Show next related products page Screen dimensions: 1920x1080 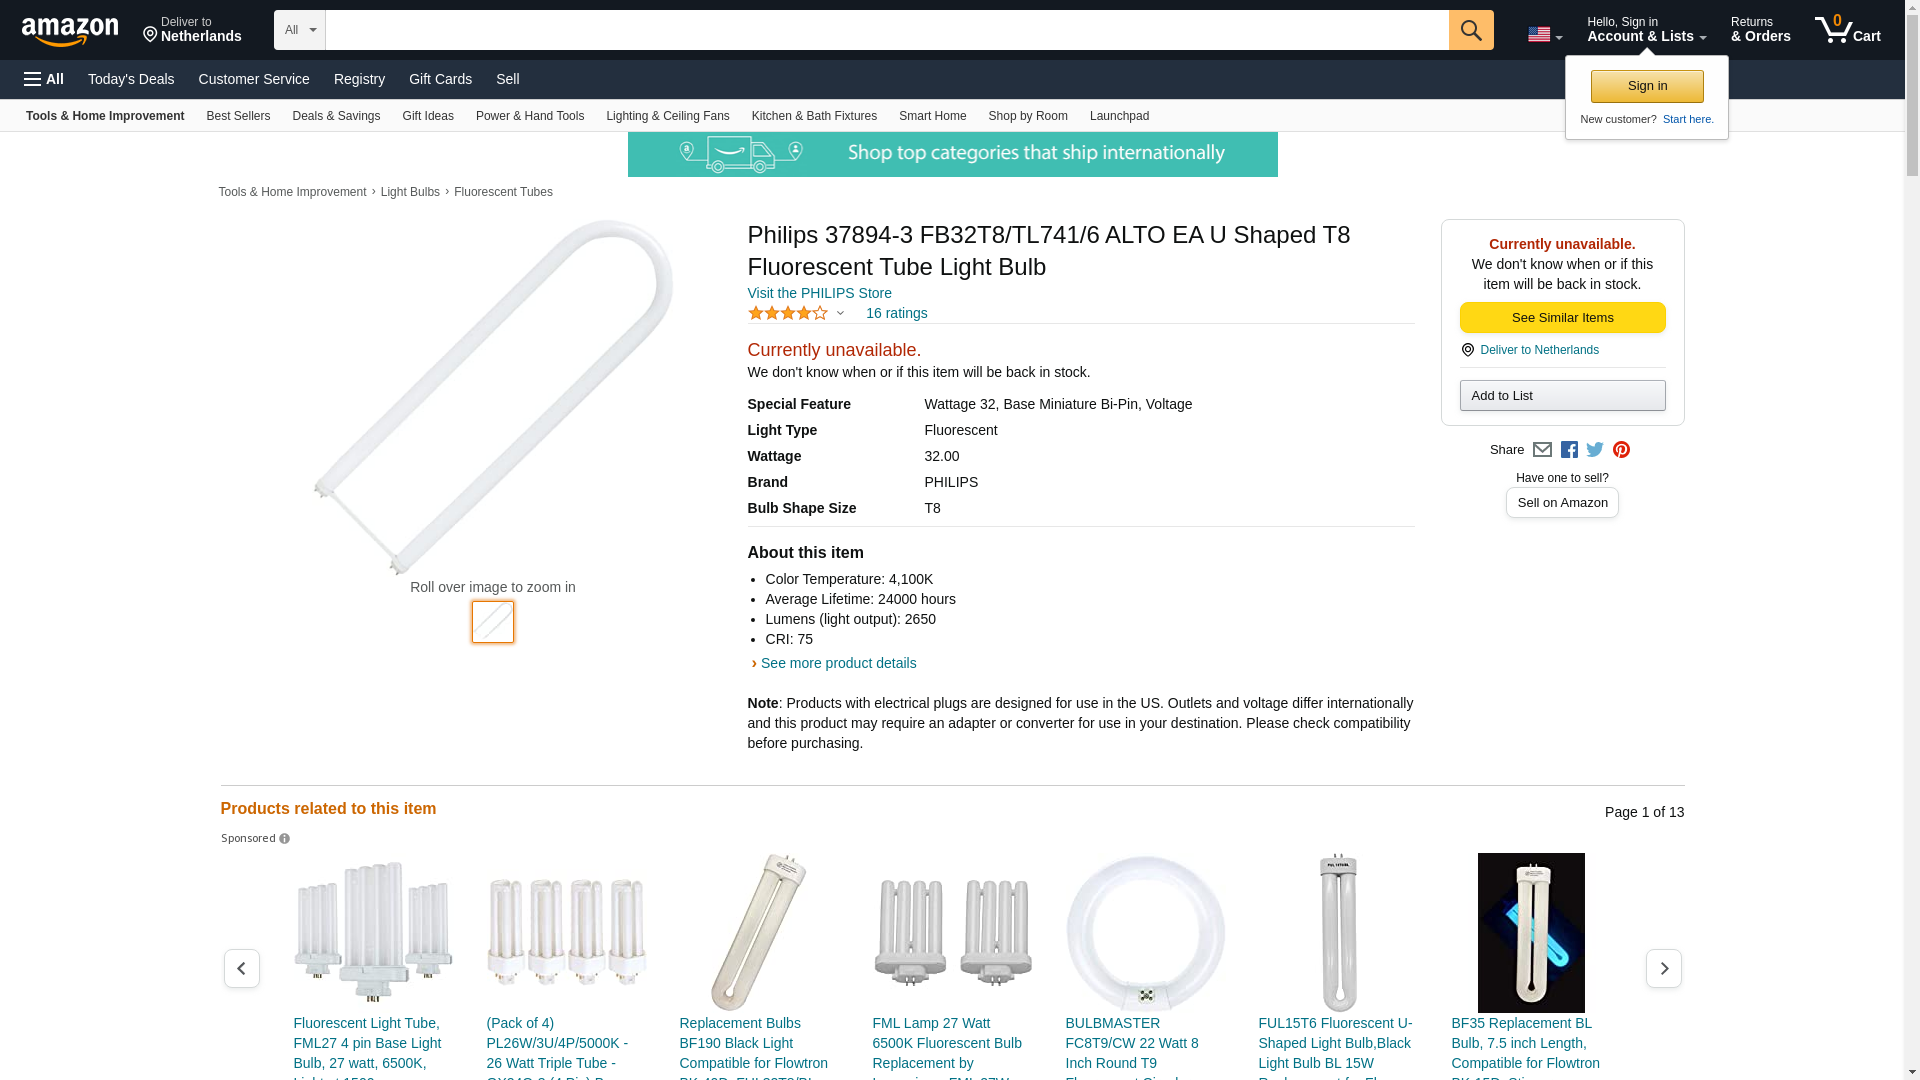[x=1663, y=968]
